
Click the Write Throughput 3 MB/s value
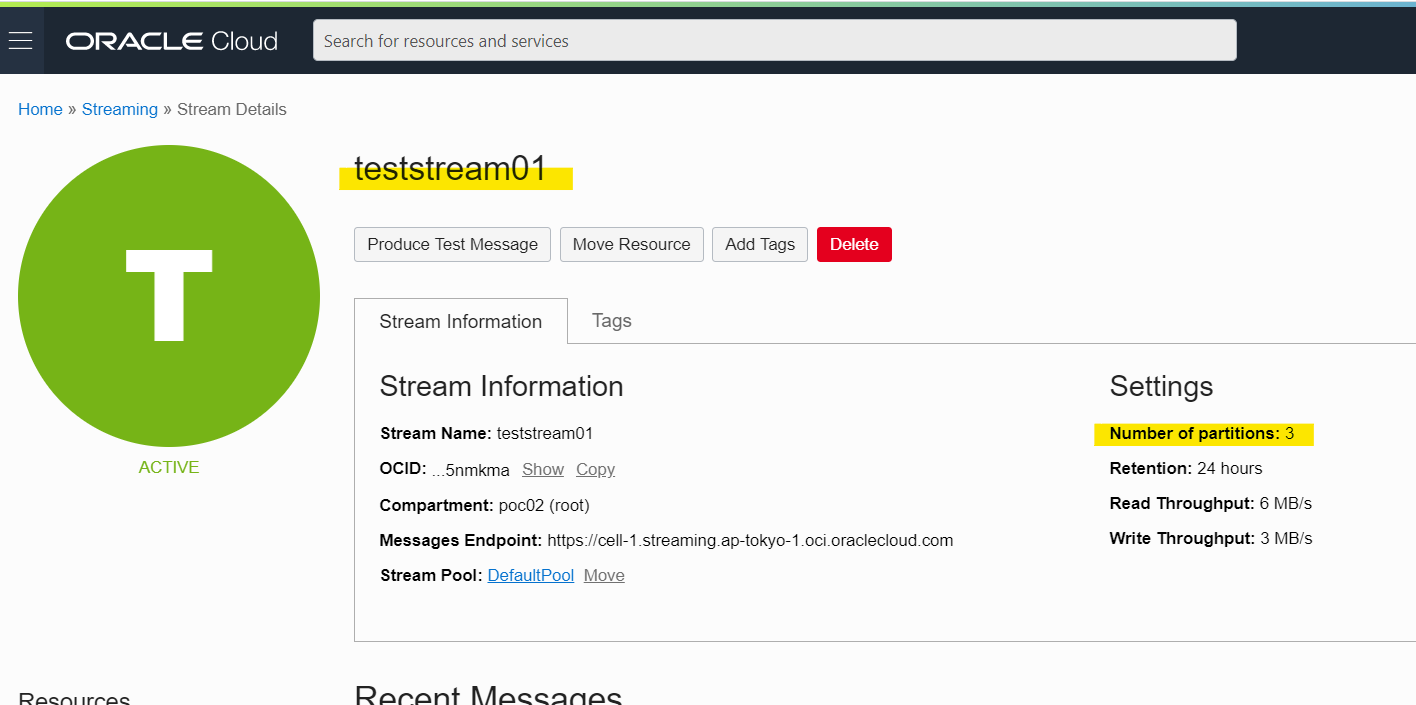(1286, 538)
